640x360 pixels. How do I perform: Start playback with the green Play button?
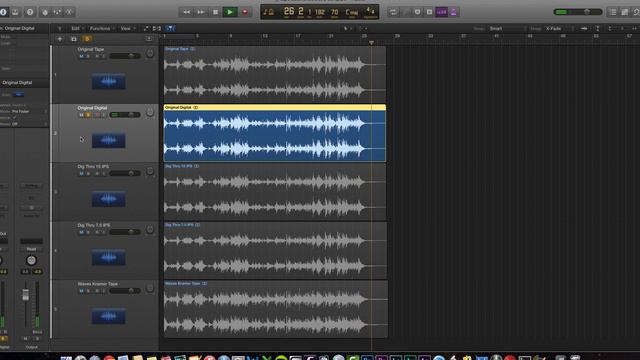coord(230,12)
